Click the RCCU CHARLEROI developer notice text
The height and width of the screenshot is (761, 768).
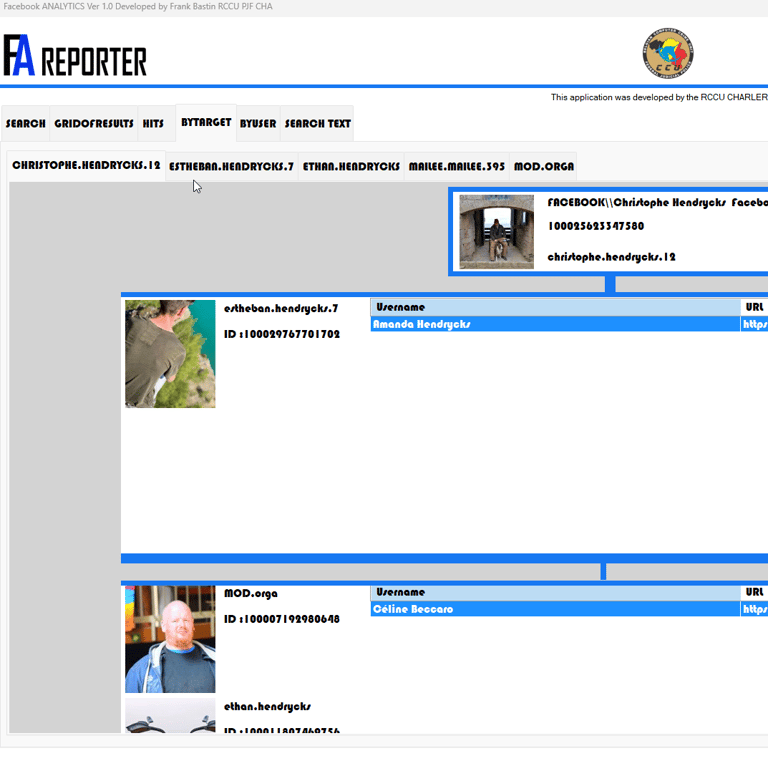click(659, 97)
